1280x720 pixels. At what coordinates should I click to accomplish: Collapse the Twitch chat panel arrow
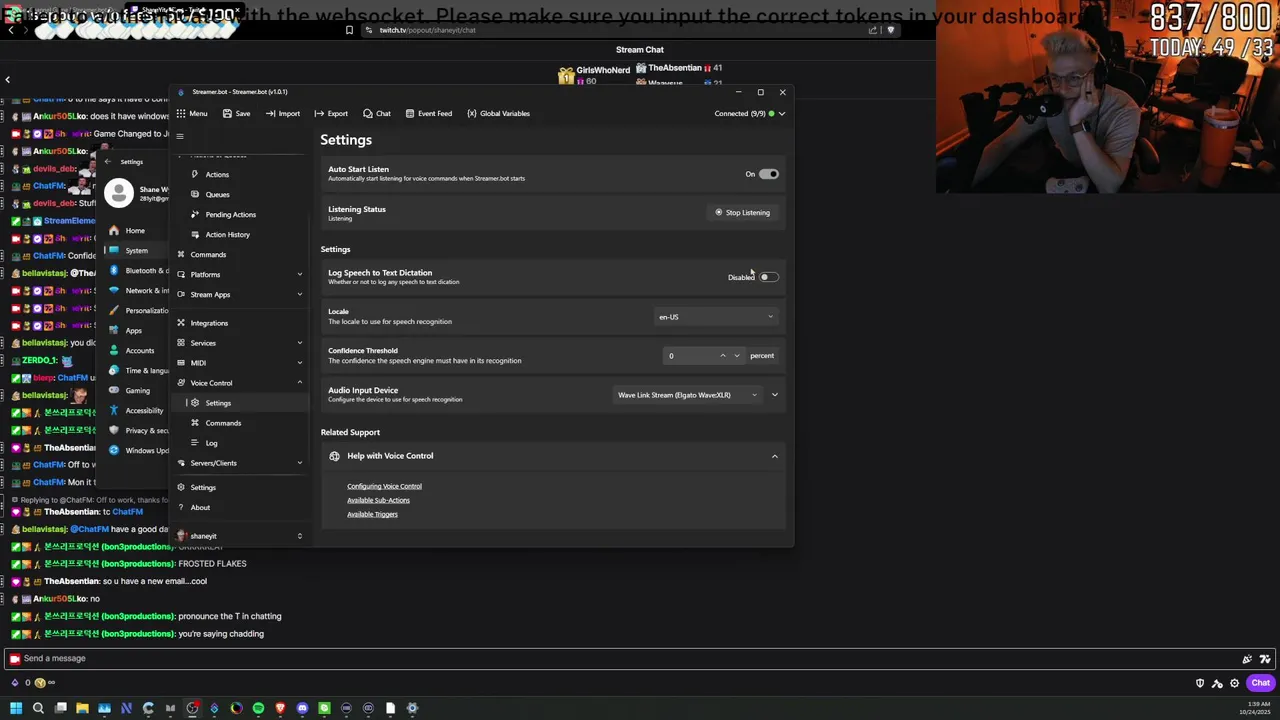[7, 79]
